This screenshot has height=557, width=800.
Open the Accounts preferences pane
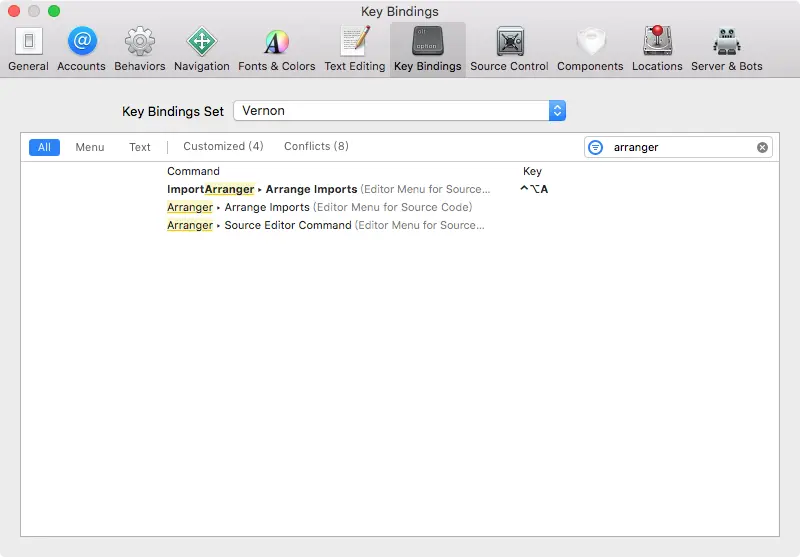click(82, 49)
